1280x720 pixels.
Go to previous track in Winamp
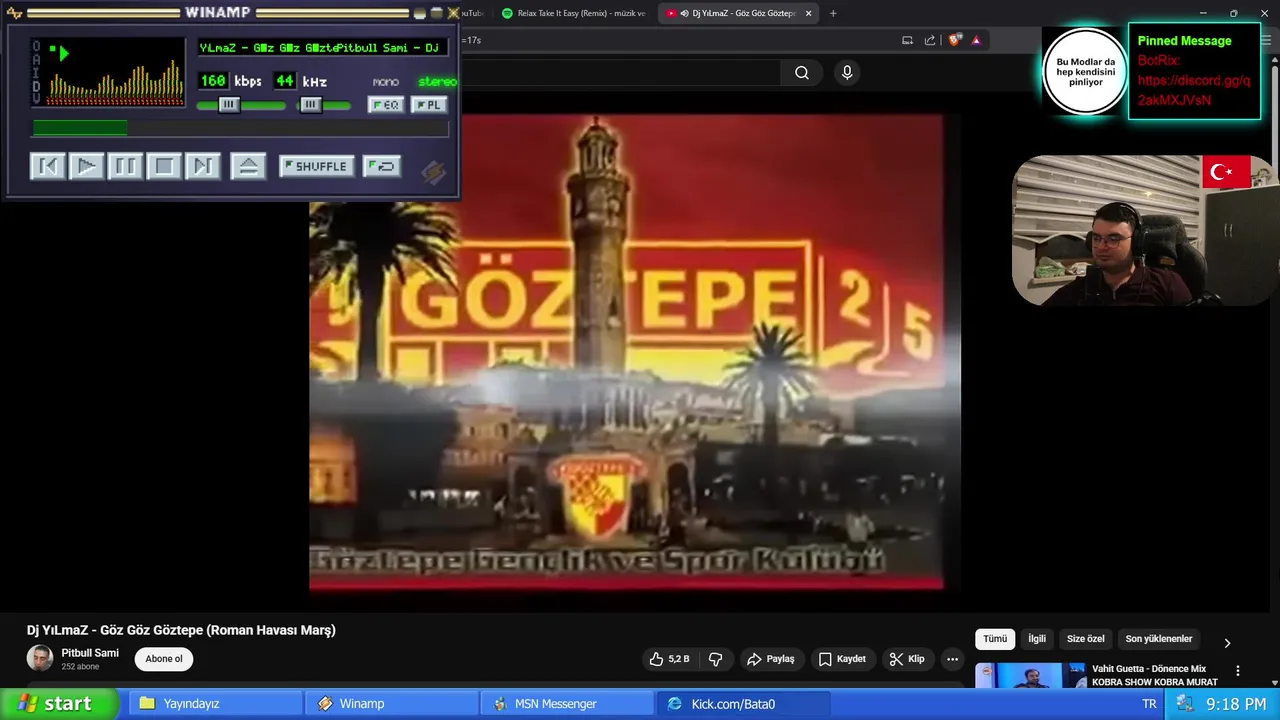(x=47, y=166)
